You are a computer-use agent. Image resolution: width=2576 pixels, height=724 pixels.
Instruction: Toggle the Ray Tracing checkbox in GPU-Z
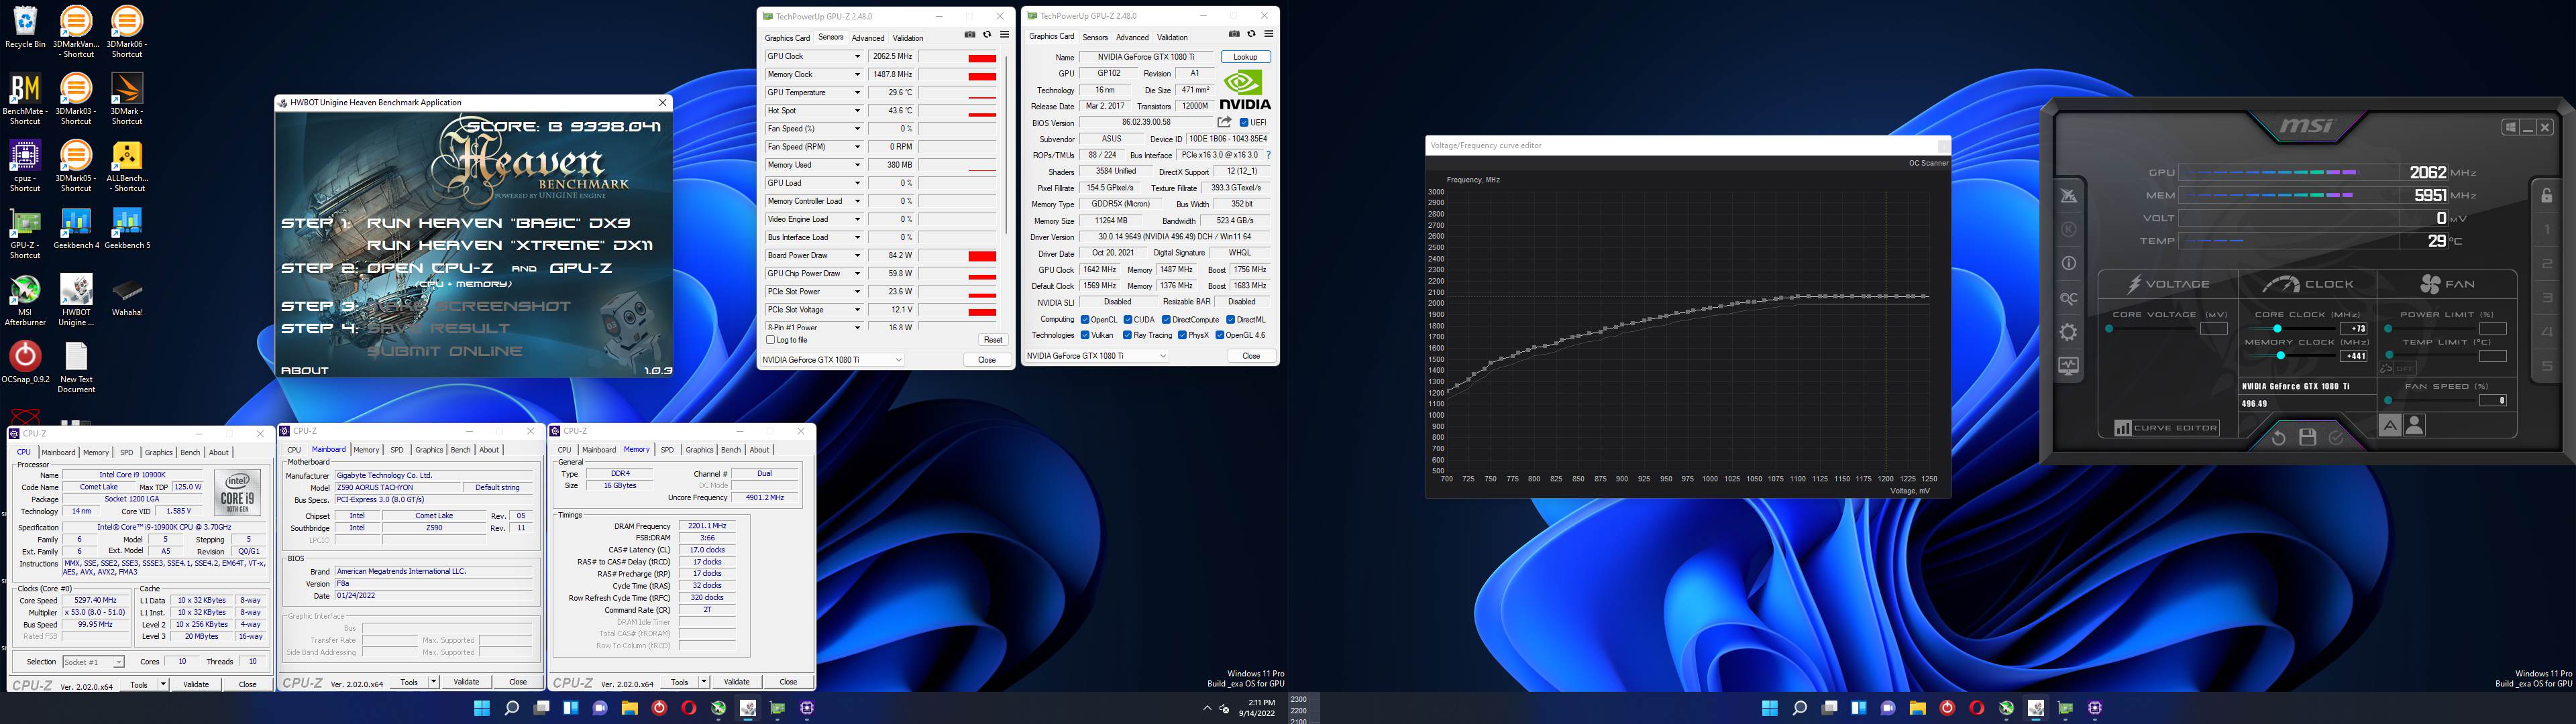click(1128, 335)
